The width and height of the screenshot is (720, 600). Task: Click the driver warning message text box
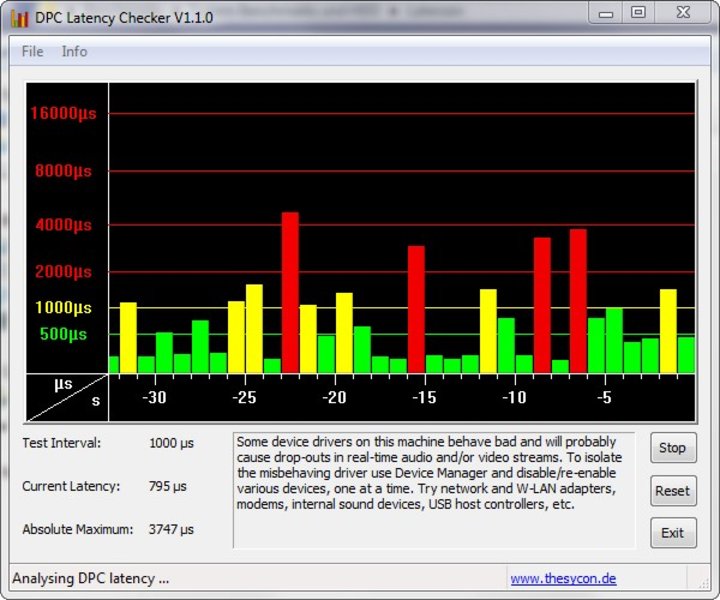click(x=434, y=490)
